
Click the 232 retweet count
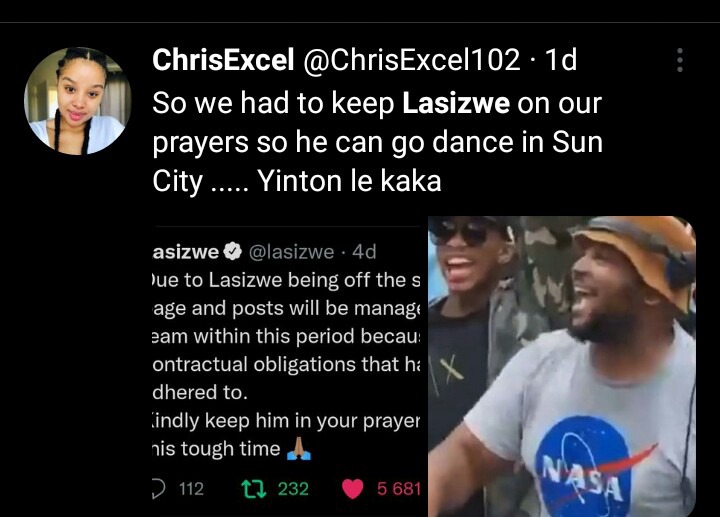pyautogui.click(x=293, y=489)
